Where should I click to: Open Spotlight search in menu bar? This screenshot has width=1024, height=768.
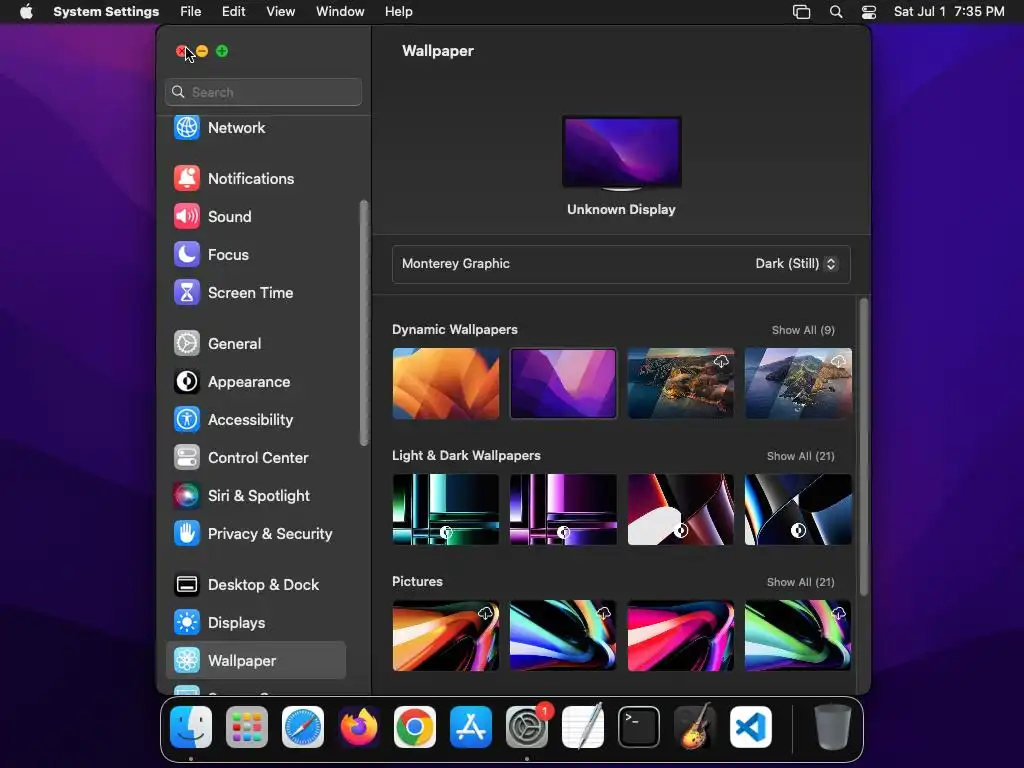[x=836, y=12]
